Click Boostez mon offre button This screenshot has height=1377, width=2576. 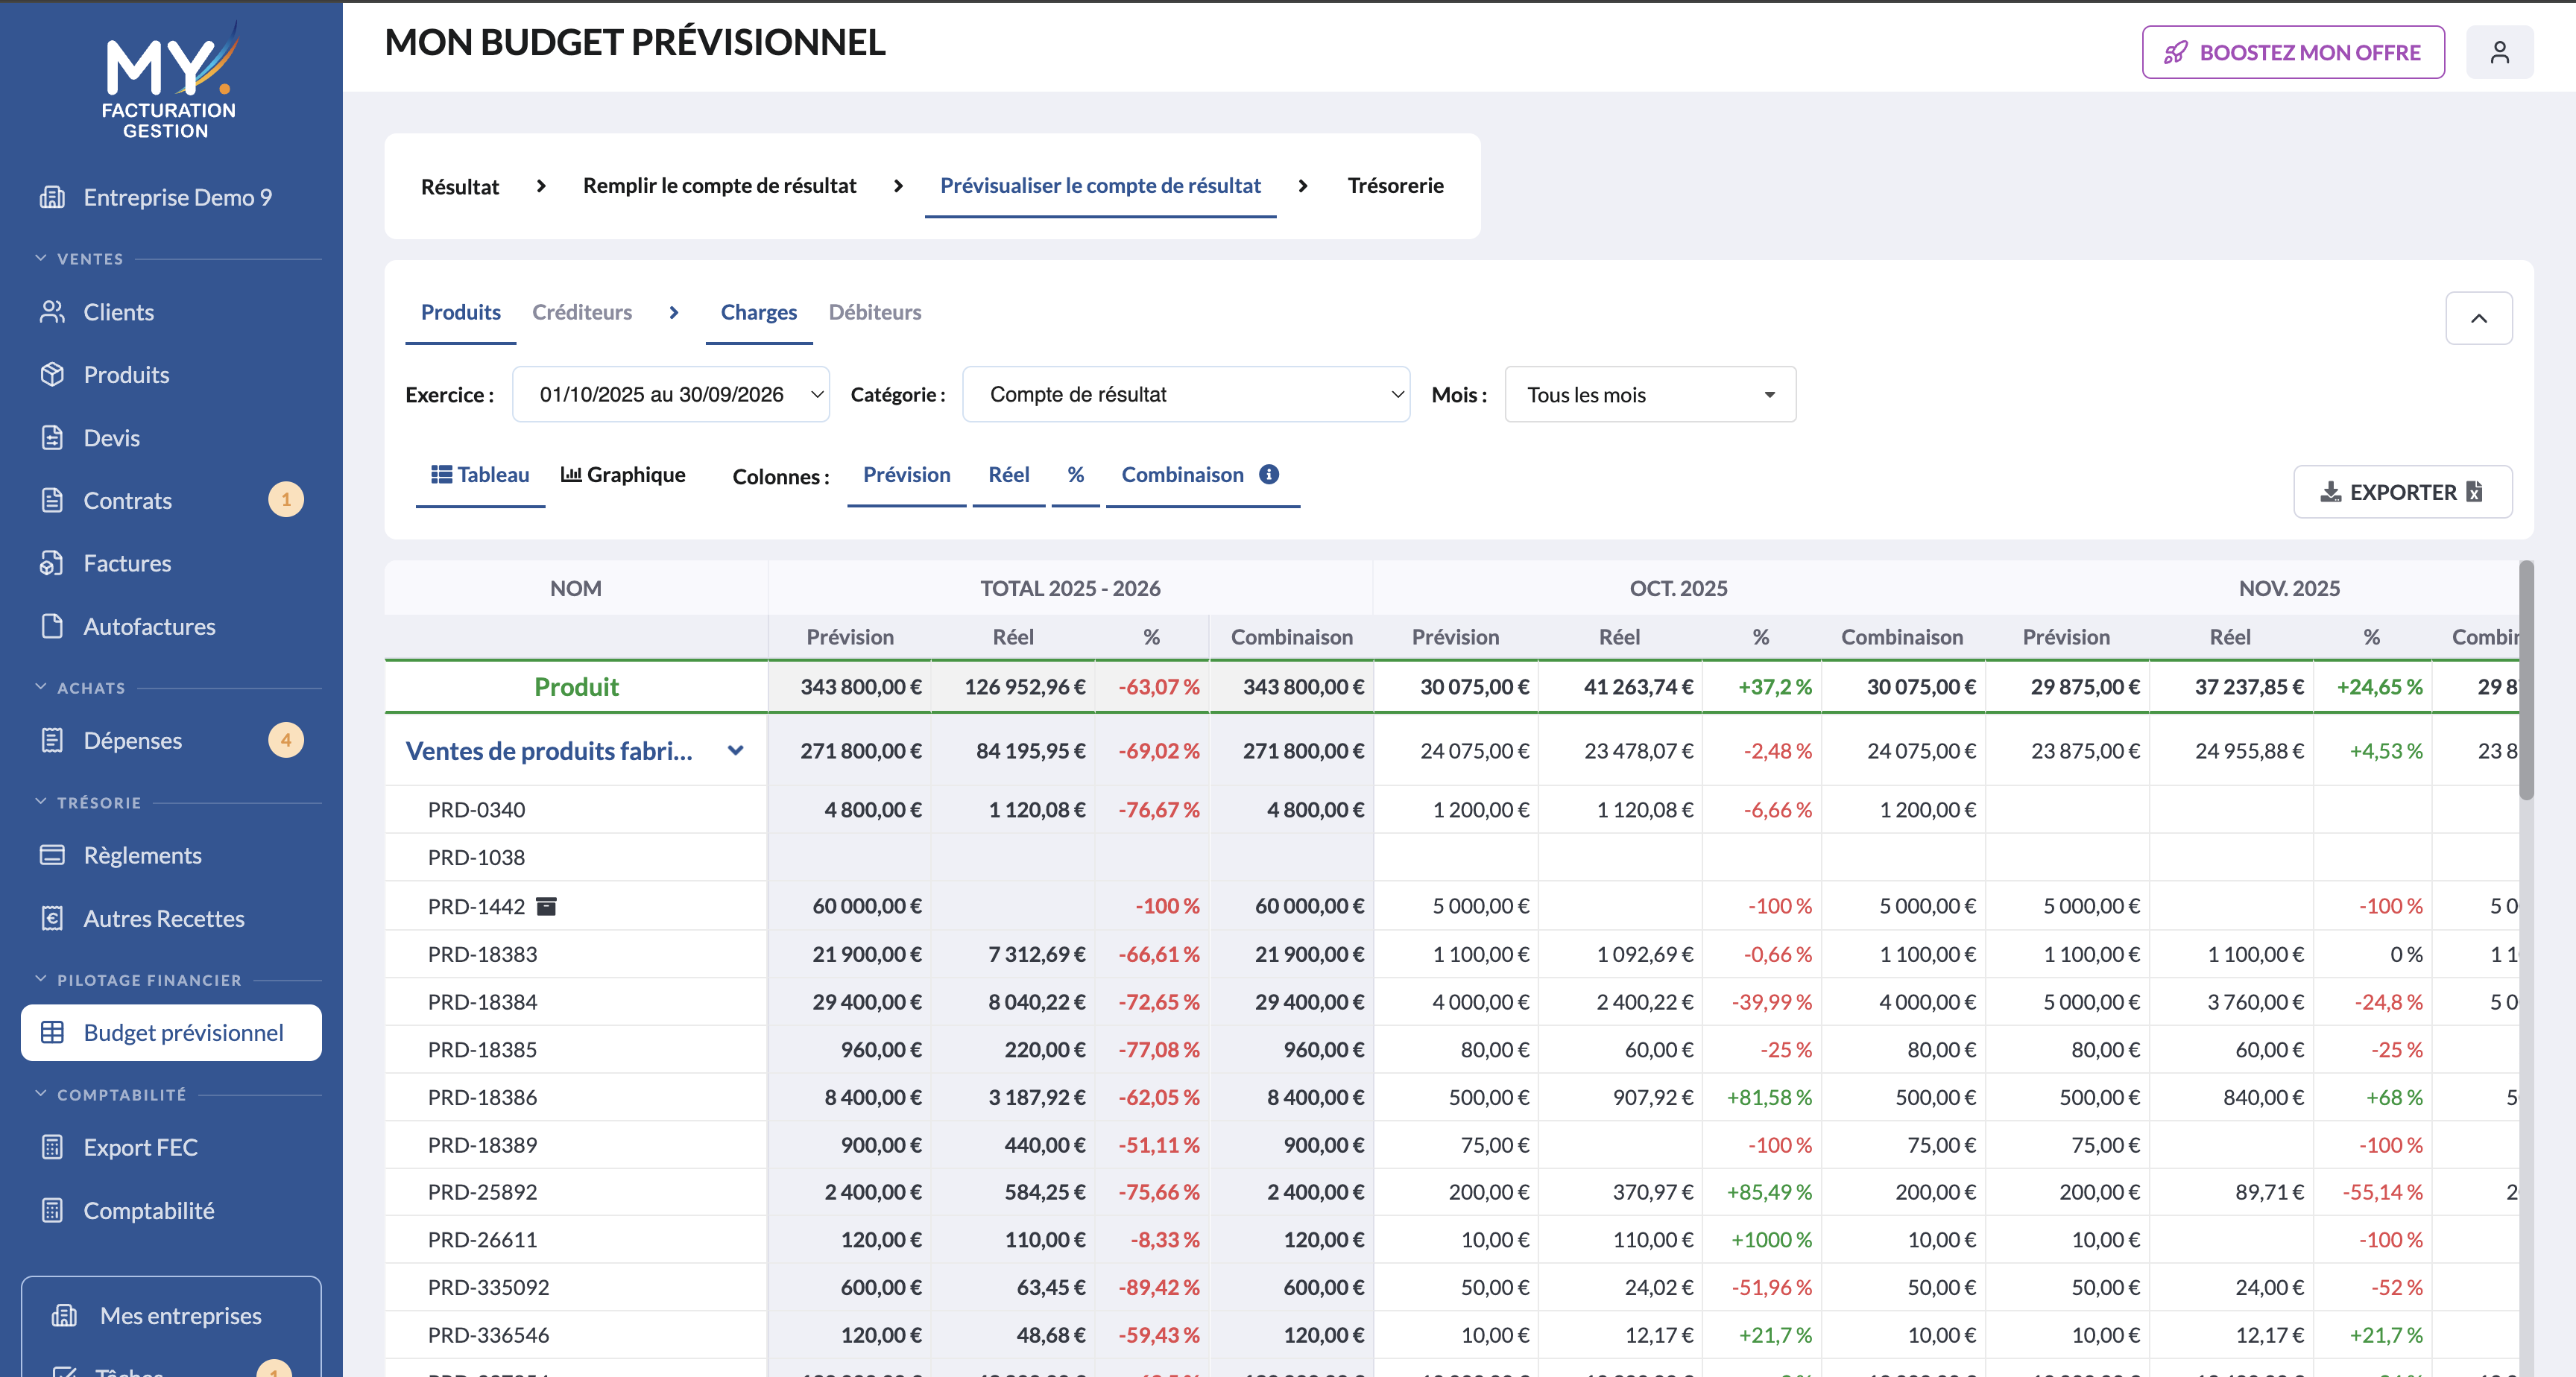coord(2293,52)
